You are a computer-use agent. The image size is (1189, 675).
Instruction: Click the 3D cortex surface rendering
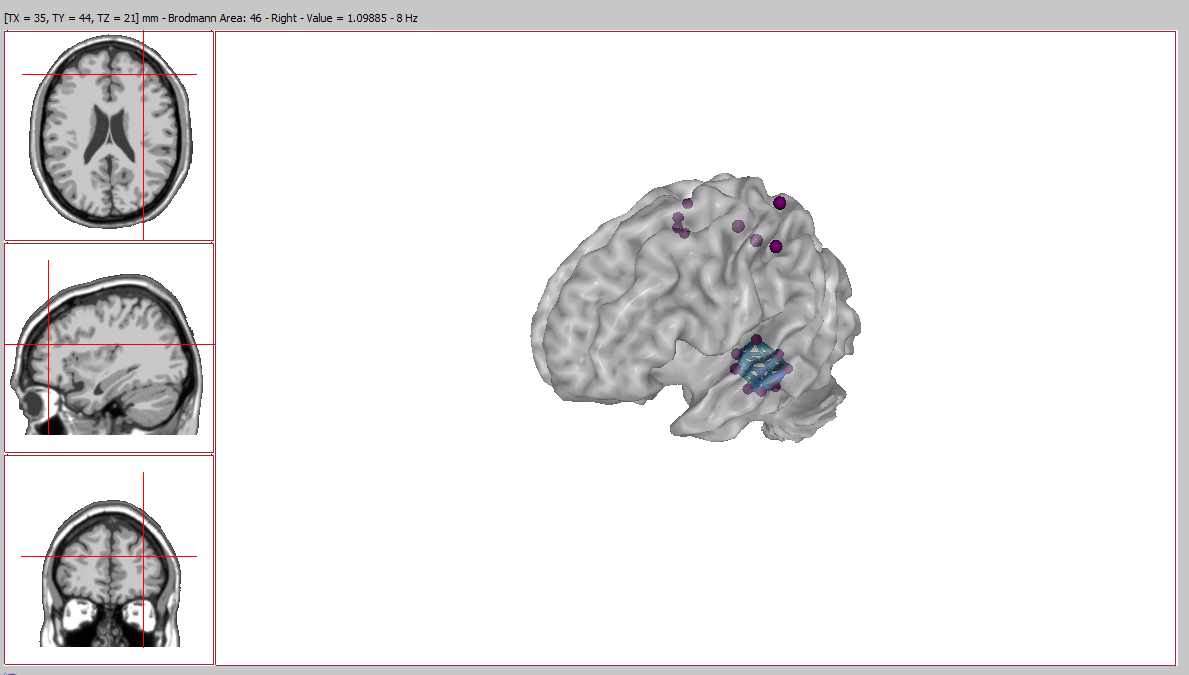(695, 309)
